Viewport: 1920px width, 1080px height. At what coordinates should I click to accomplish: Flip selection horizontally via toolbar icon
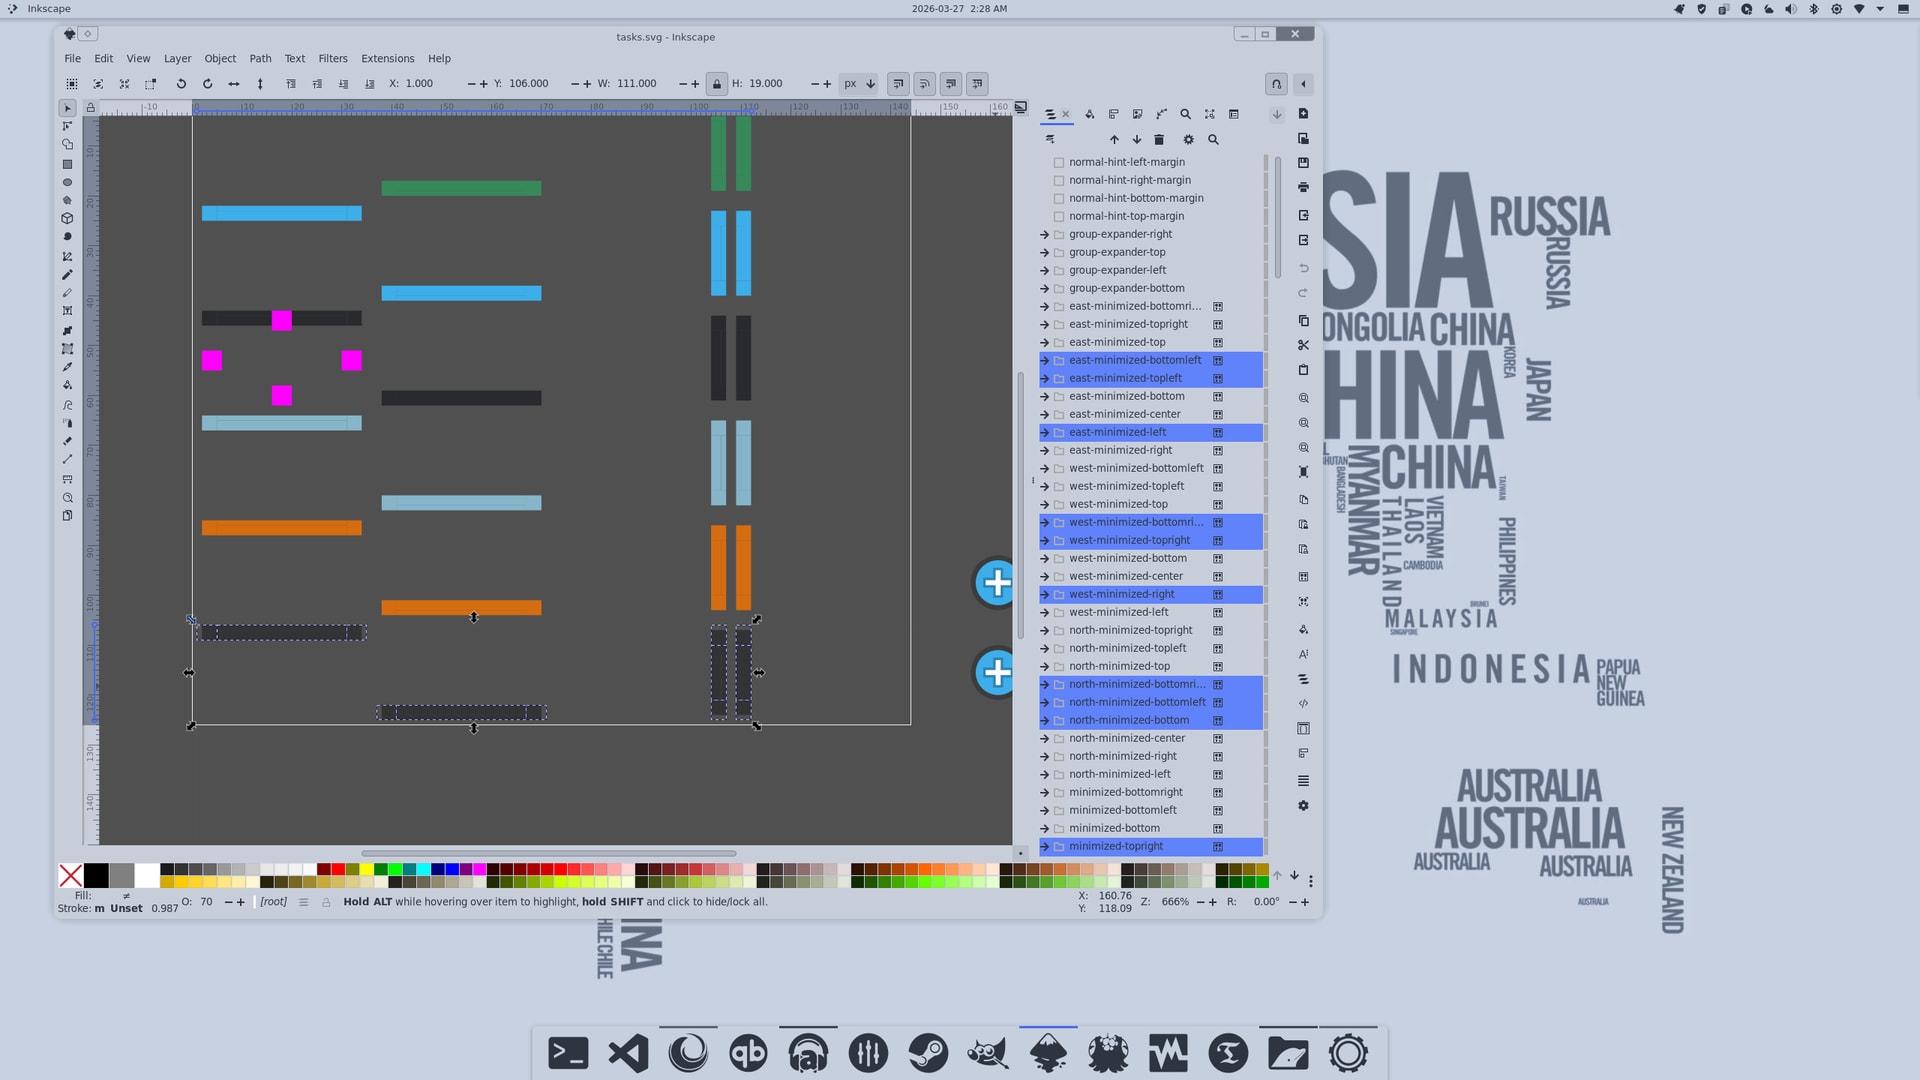point(234,84)
